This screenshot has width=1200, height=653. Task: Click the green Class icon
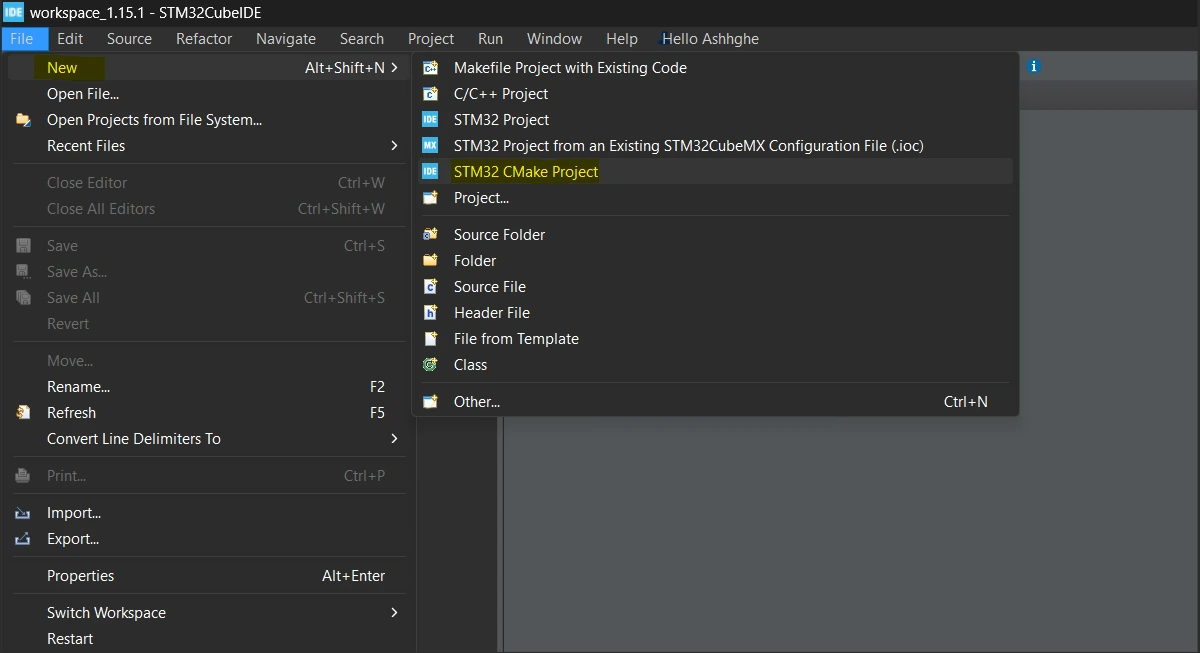(430, 365)
